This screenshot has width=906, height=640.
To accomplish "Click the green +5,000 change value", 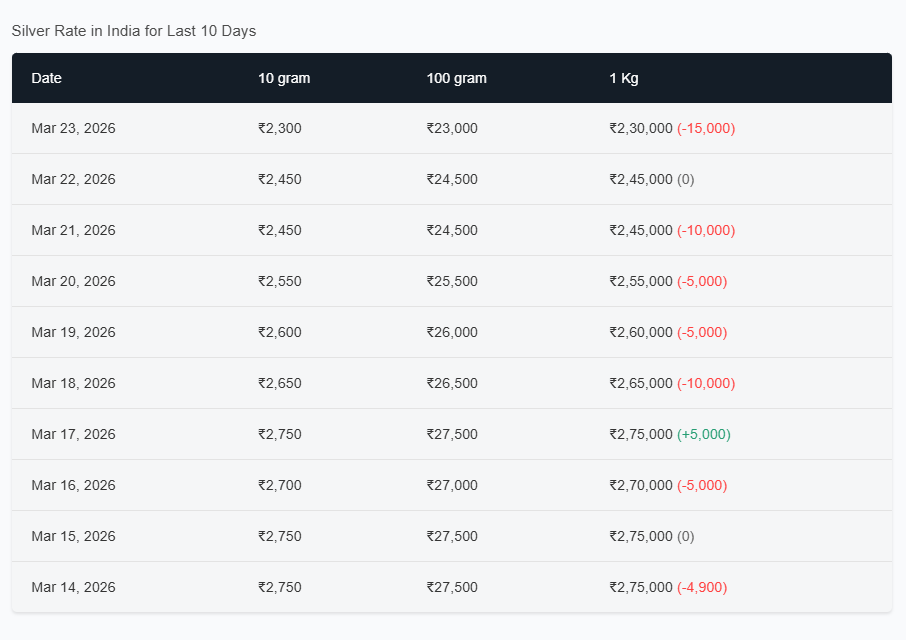I will coord(704,434).
